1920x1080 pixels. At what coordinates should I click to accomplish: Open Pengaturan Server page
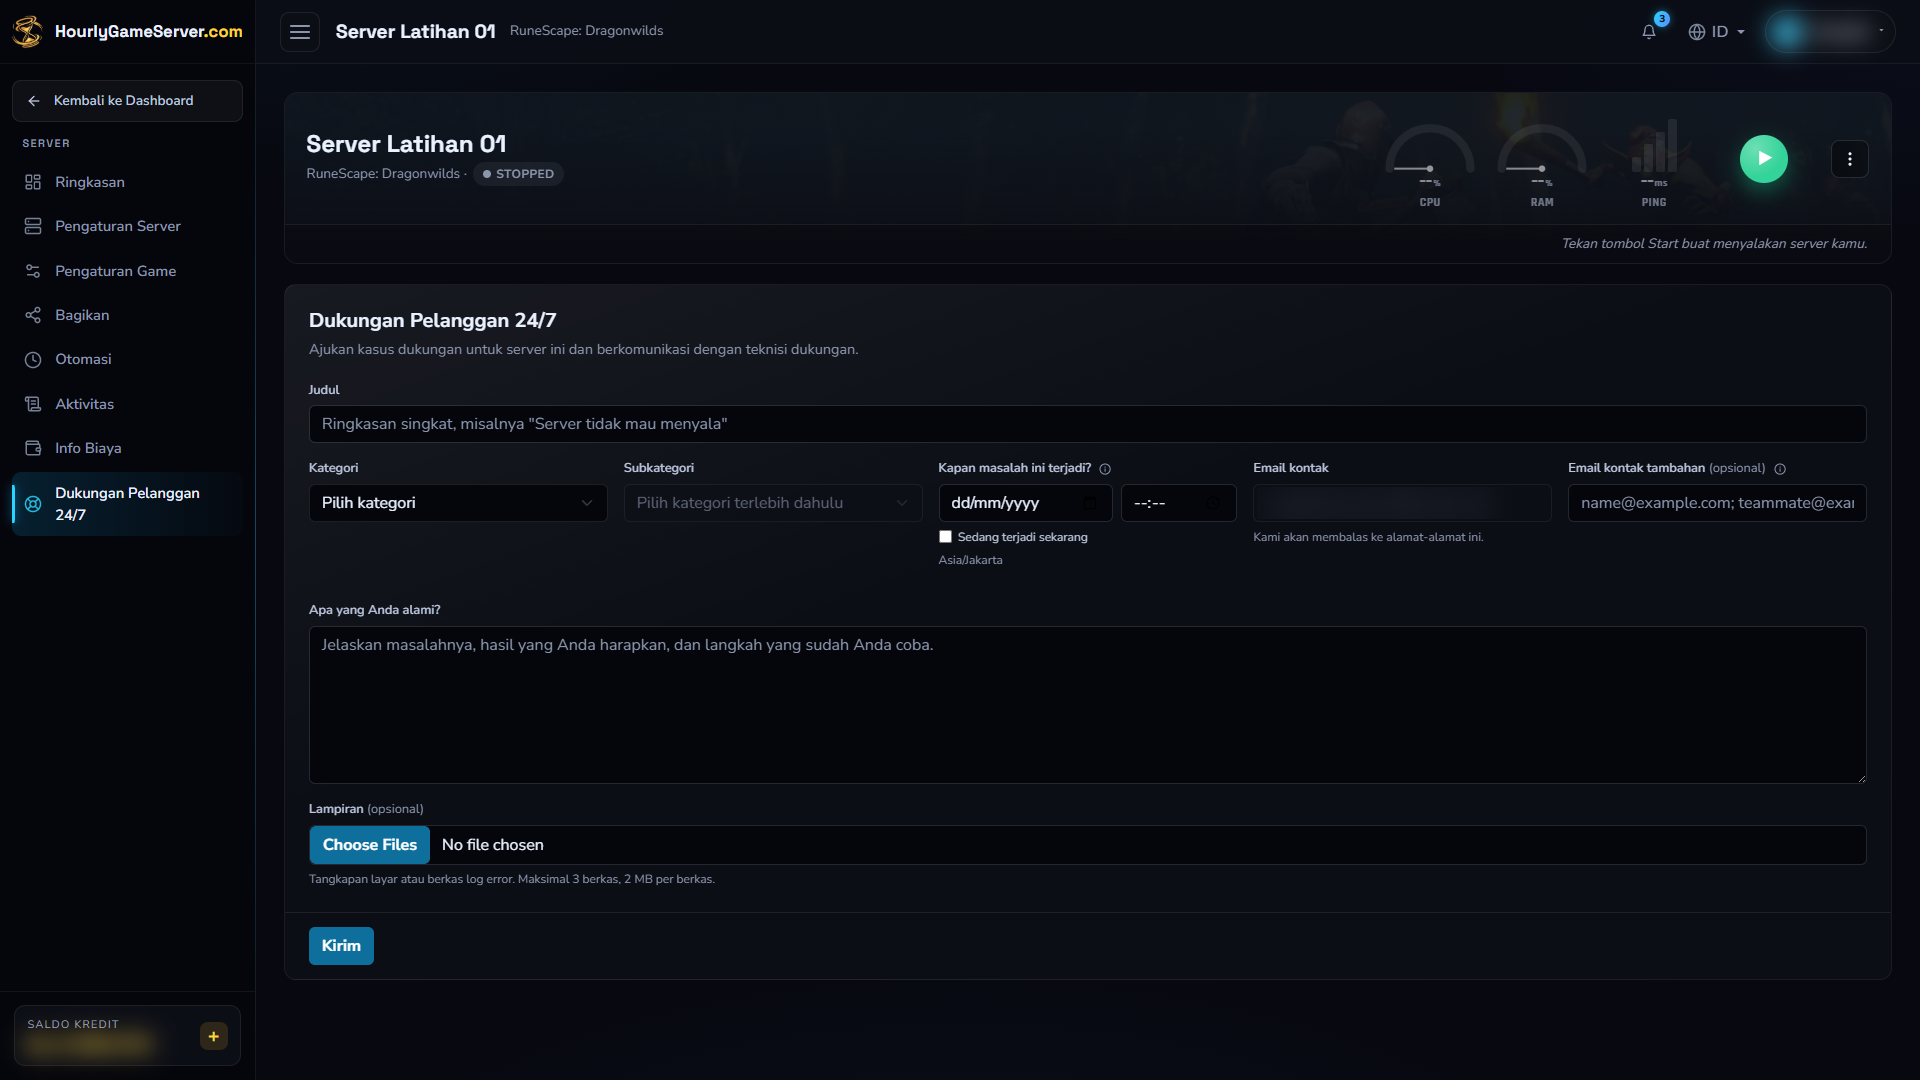click(x=127, y=226)
